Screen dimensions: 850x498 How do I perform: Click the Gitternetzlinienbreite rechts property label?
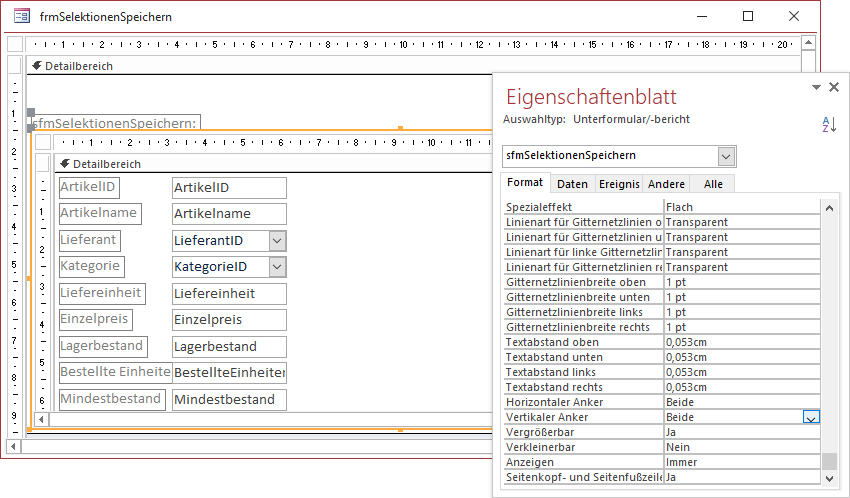coord(578,327)
